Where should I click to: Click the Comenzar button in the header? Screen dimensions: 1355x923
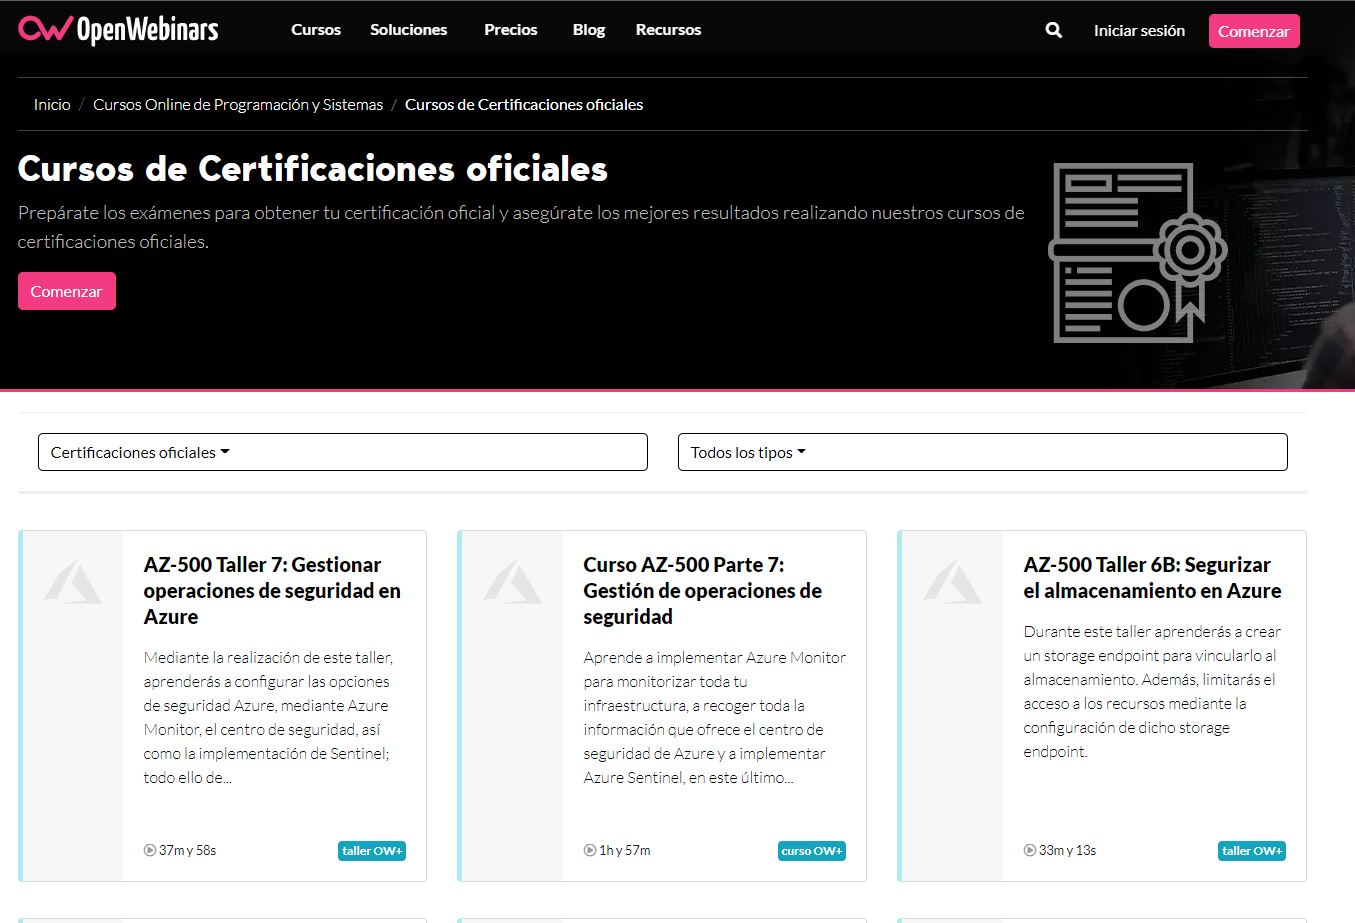1254,31
